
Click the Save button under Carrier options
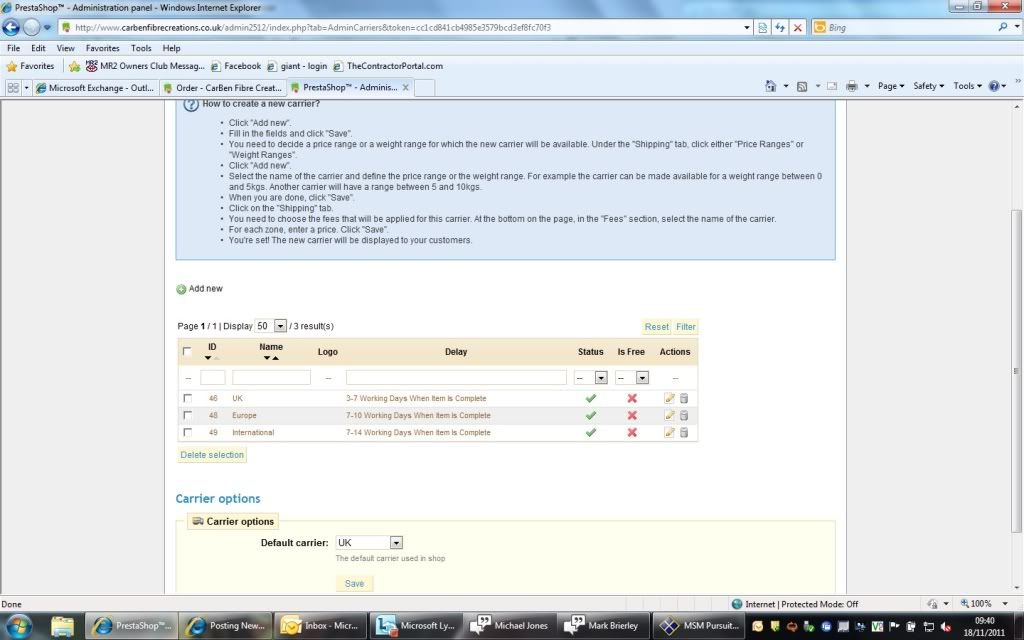[x=354, y=583]
